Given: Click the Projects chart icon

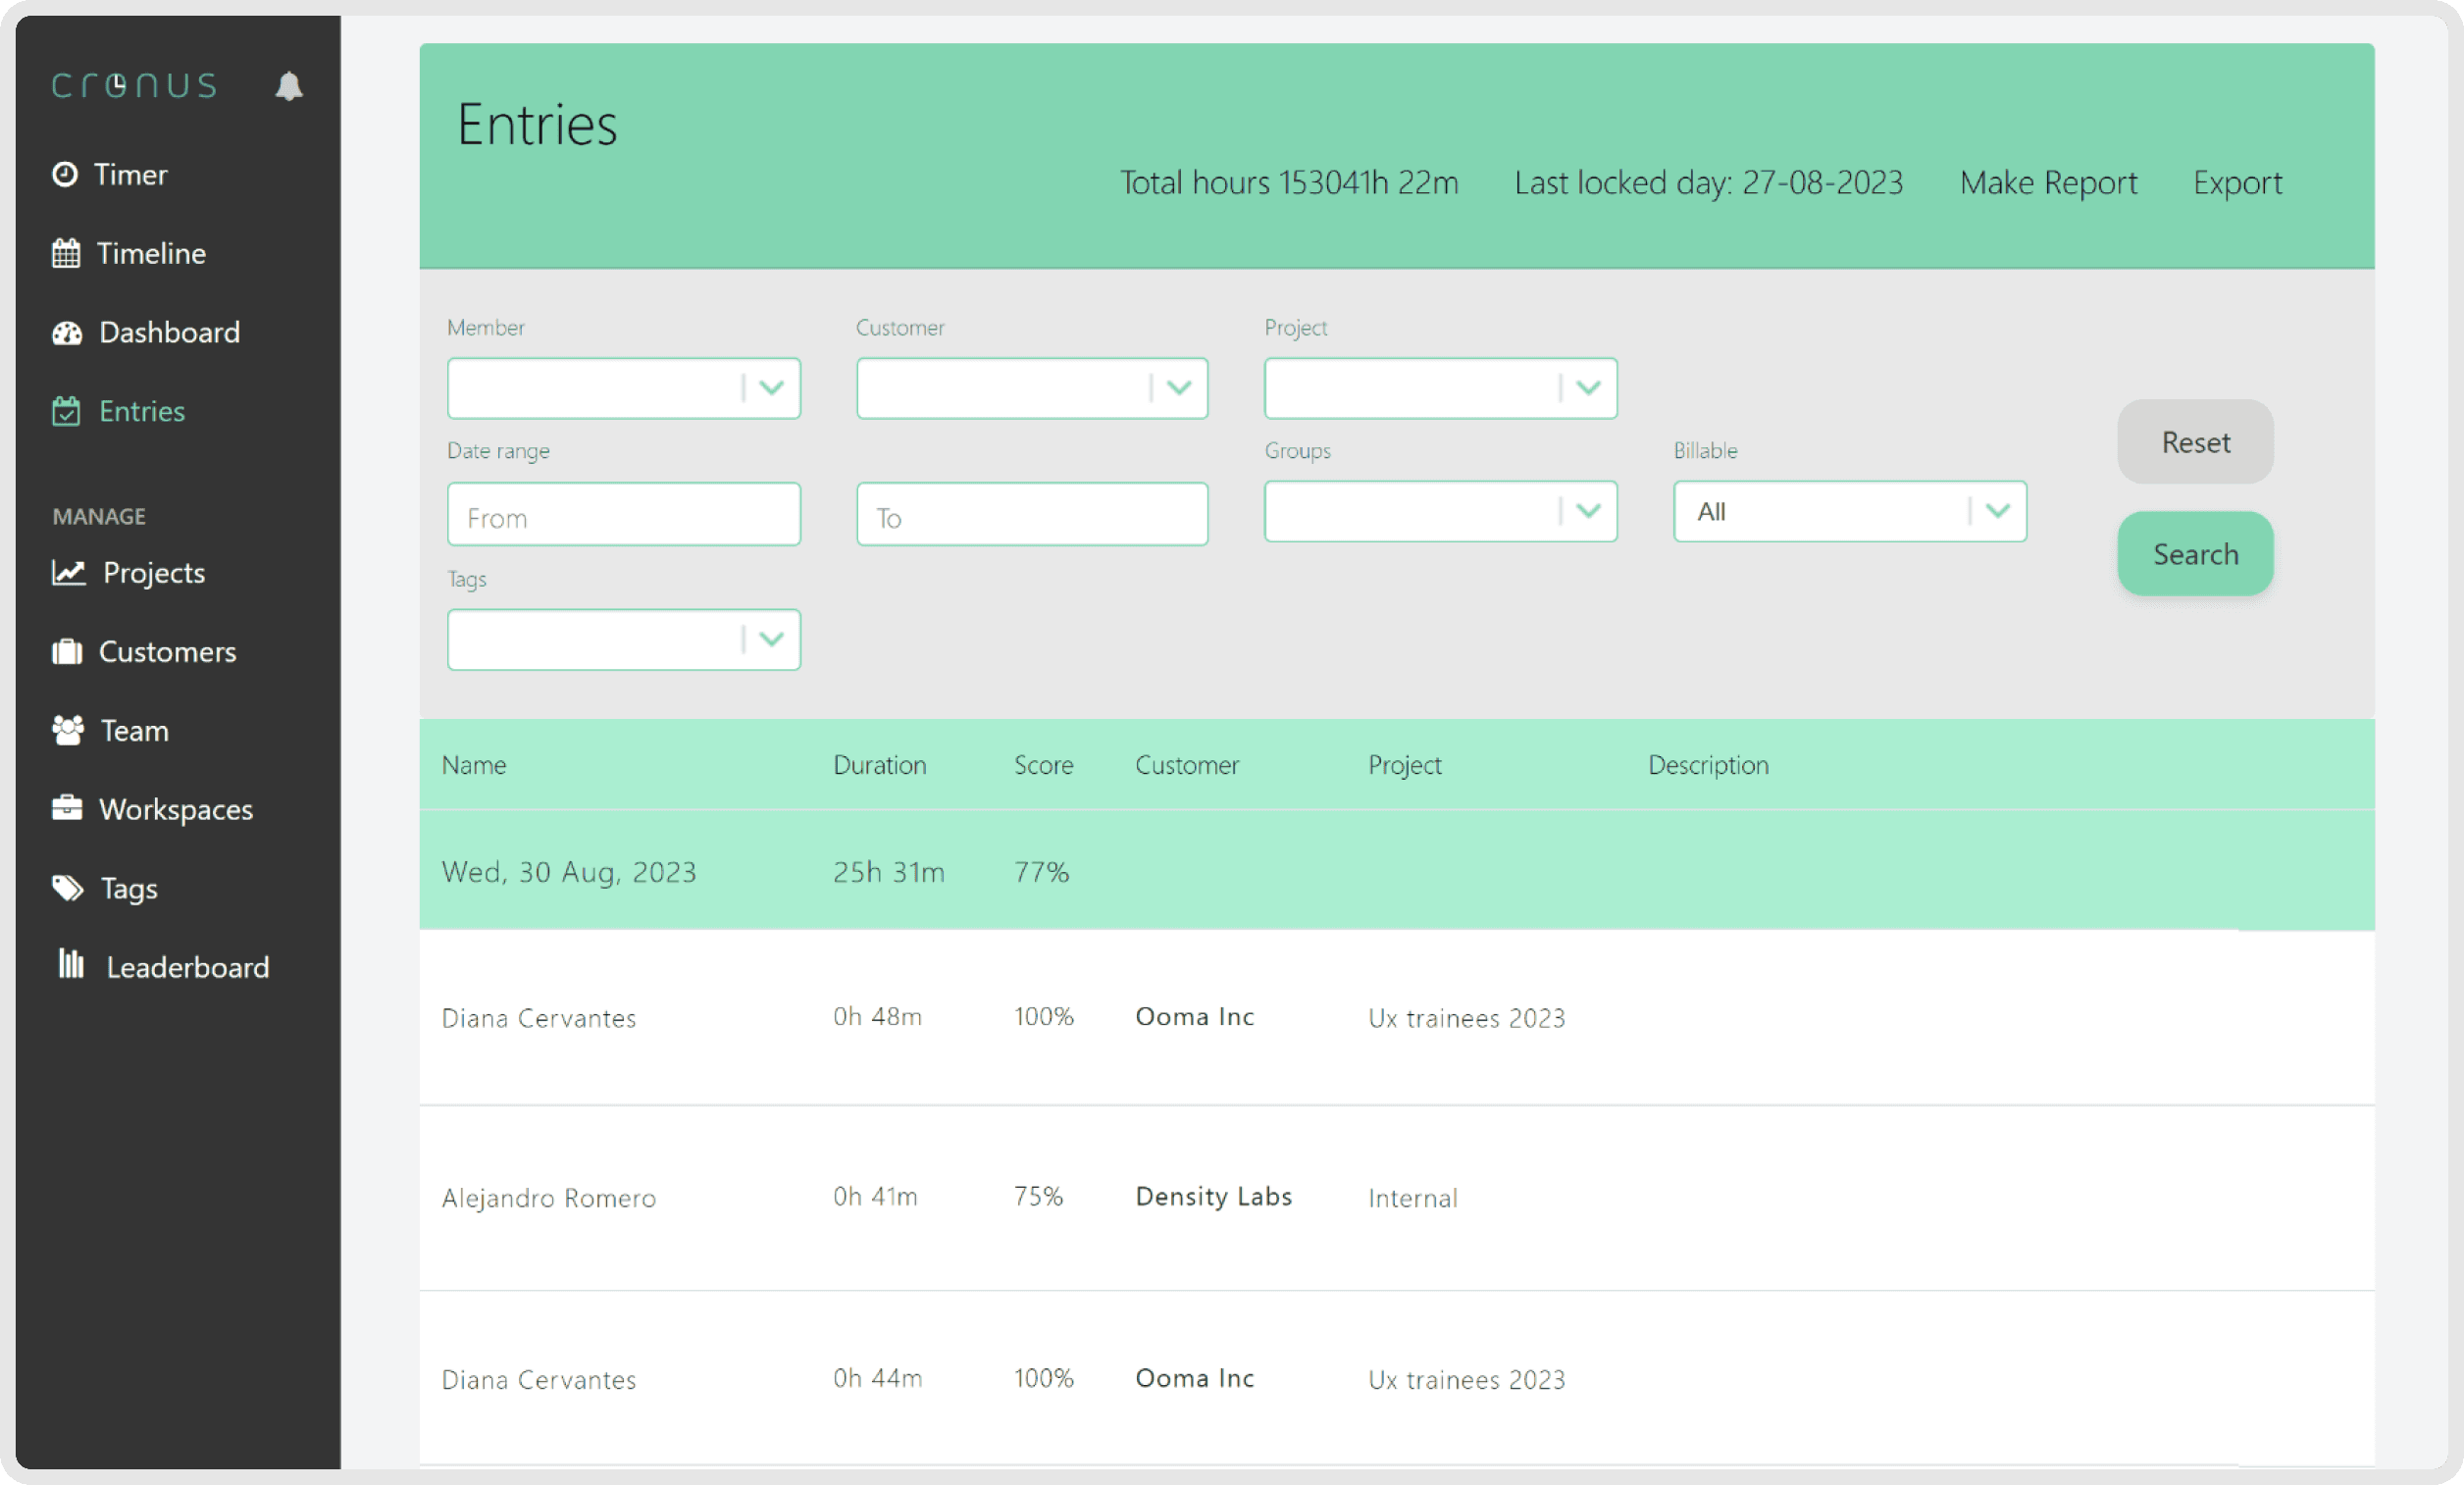Looking at the screenshot, I should pos(68,572).
